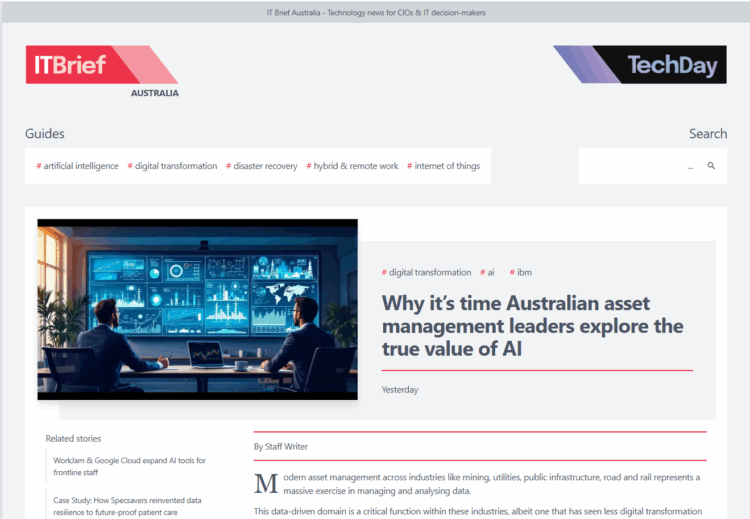
Task: Click the paragraph starting This data-driven domain
Action: 478,511
